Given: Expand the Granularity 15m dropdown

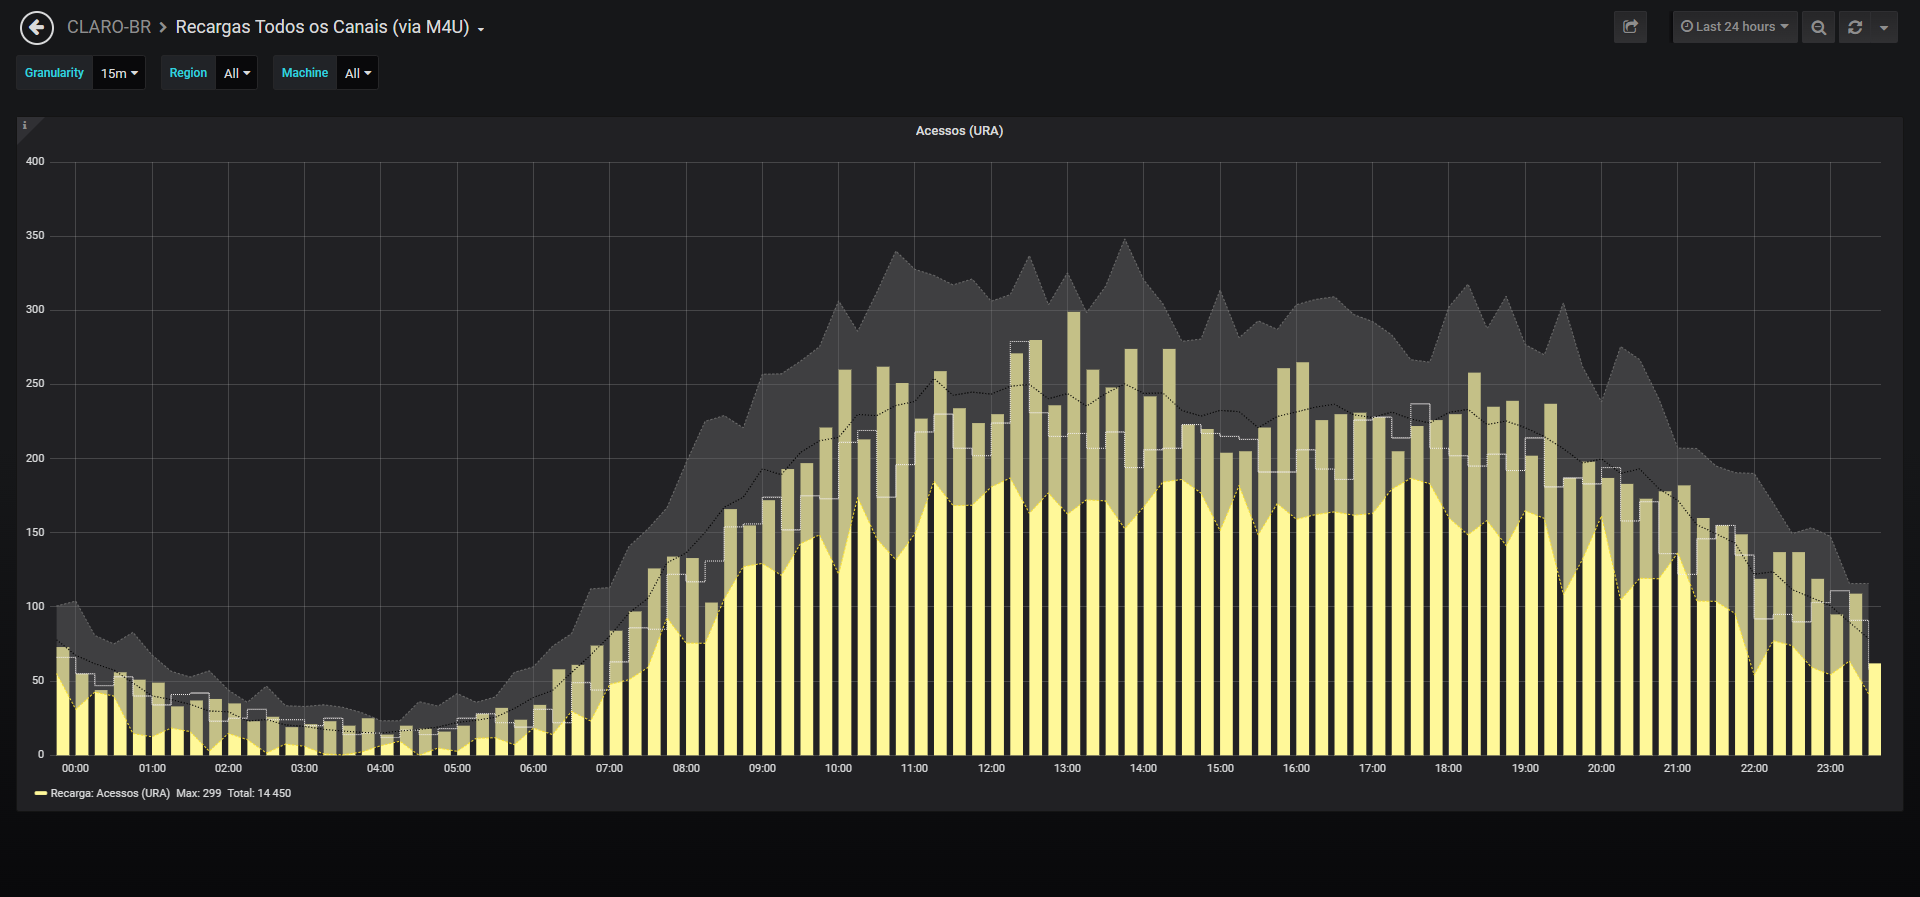Looking at the screenshot, I should click(119, 73).
